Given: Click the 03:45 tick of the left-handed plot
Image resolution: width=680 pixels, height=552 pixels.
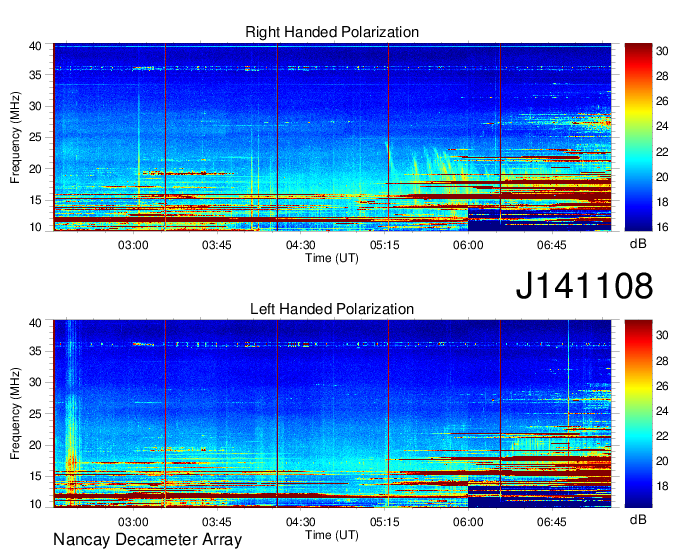Looking at the screenshot, I should pos(217,522).
